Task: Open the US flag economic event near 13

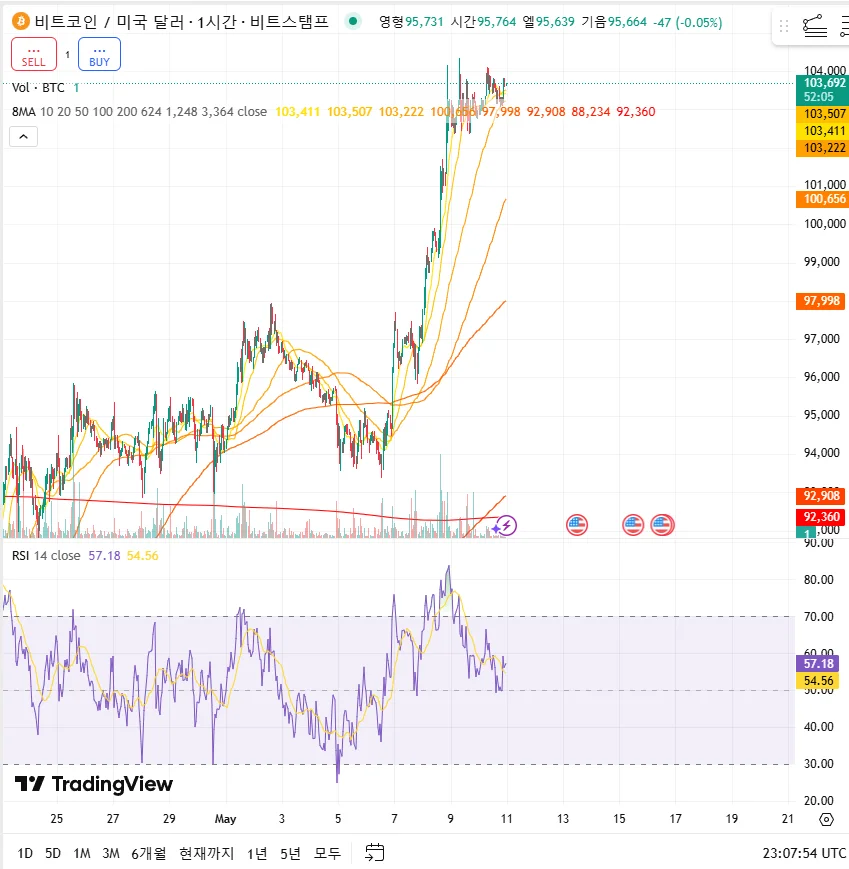Action: coord(577,525)
